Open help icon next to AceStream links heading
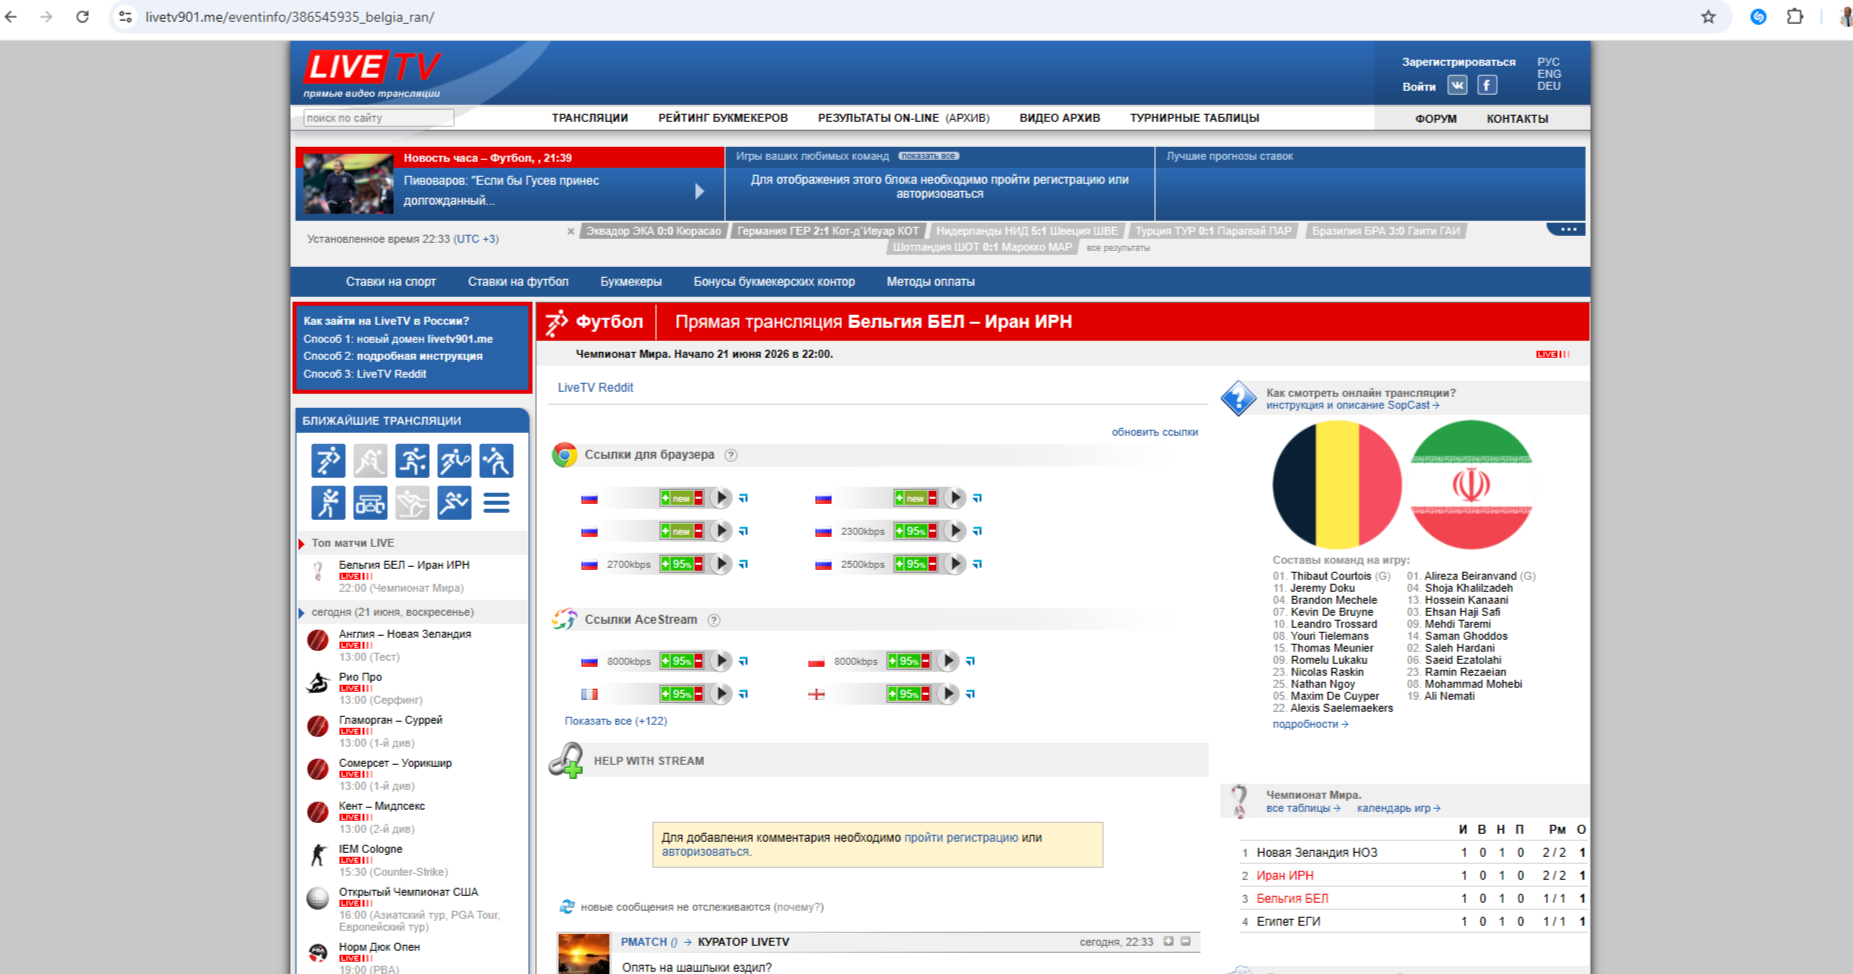This screenshot has height=974, width=1853. point(714,620)
